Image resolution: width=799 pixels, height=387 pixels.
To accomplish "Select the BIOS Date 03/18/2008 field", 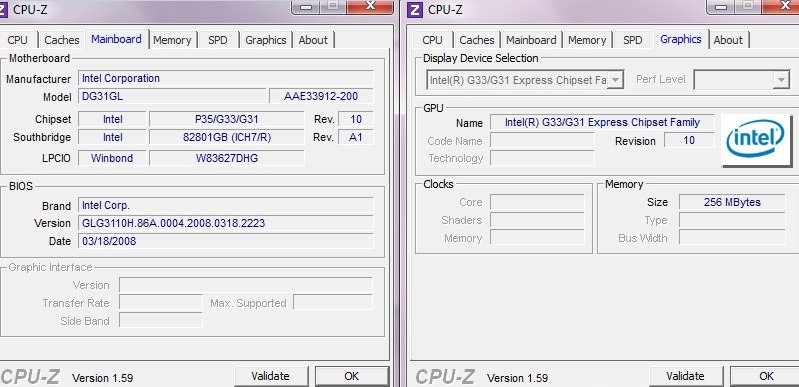I will 225,241.
